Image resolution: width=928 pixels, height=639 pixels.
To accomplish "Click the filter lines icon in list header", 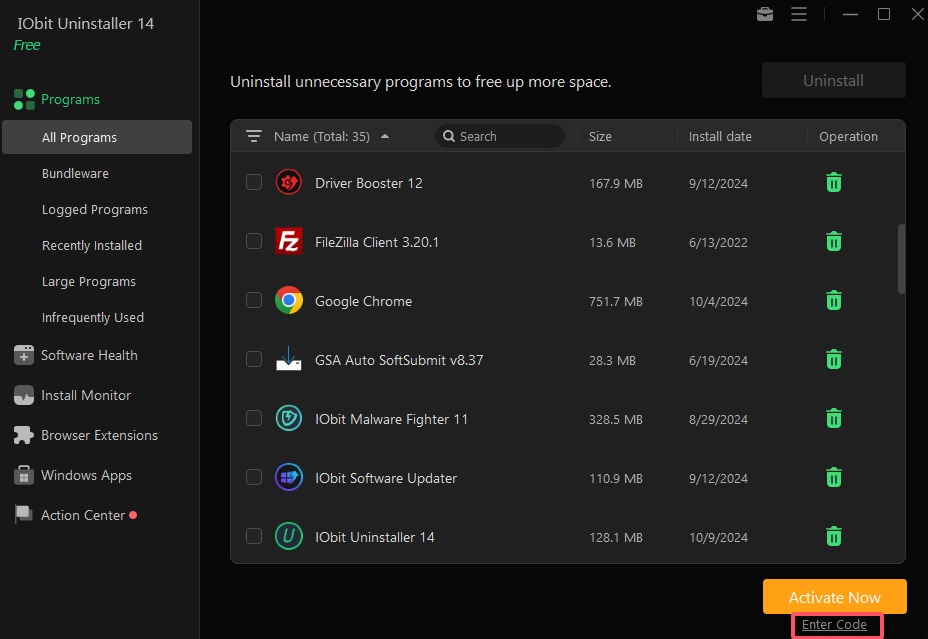I will tap(254, 137).
